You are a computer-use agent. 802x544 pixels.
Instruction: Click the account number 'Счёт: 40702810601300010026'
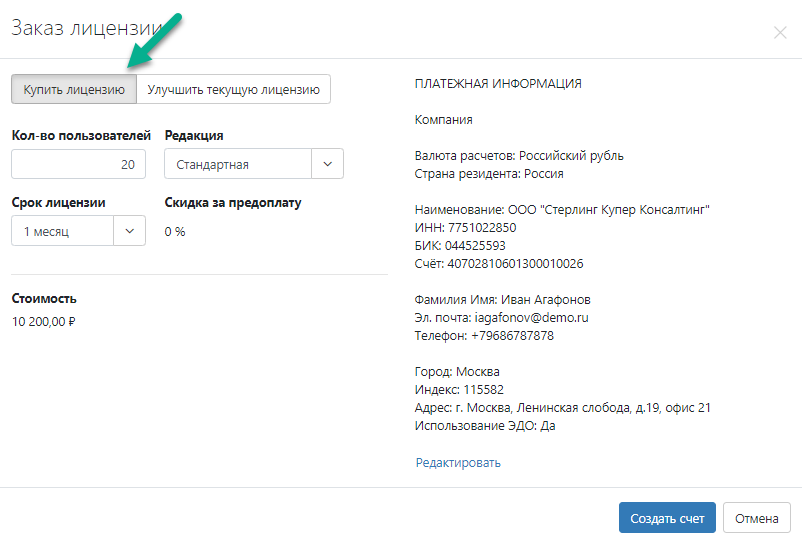[x=499, y=264]
